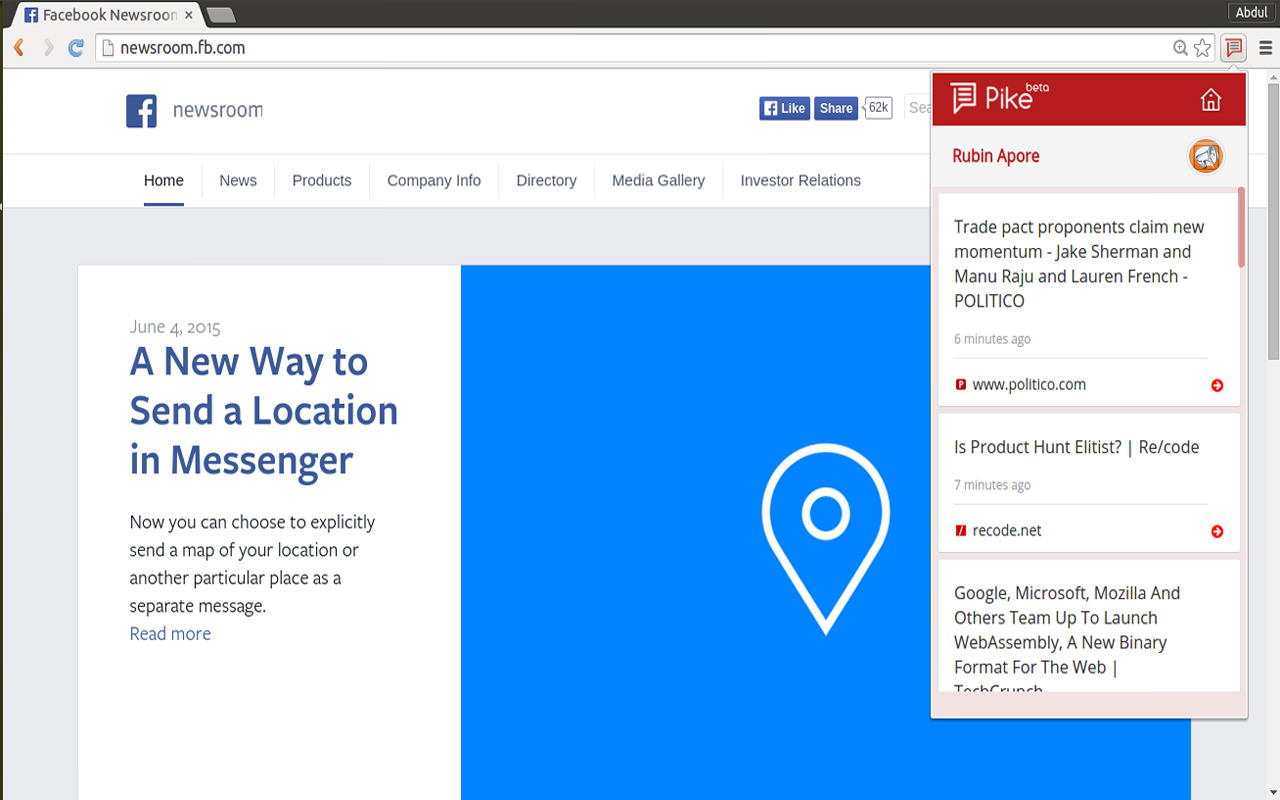
Task: Click the browser back arrow
Action: pos(18,47)
